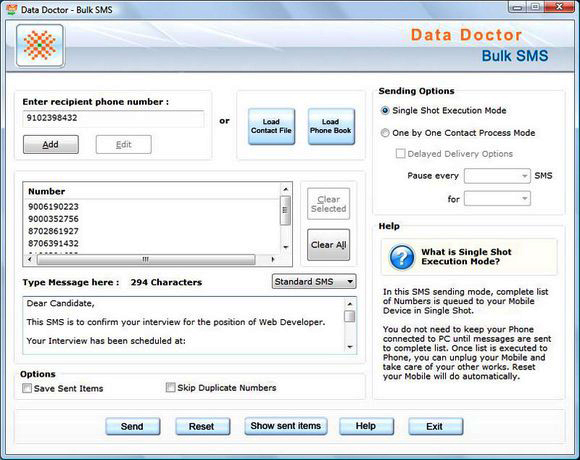
Task: Expand the Pause every SMS dropdown
Action: [x=498, y=176]
